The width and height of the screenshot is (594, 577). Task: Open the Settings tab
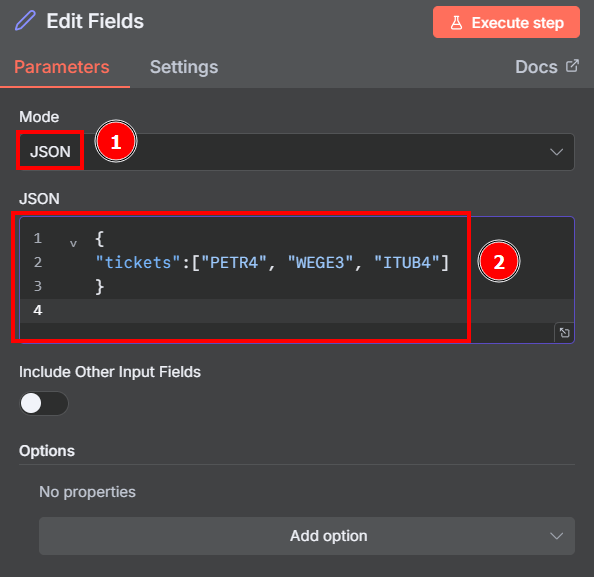coord(184,67)
